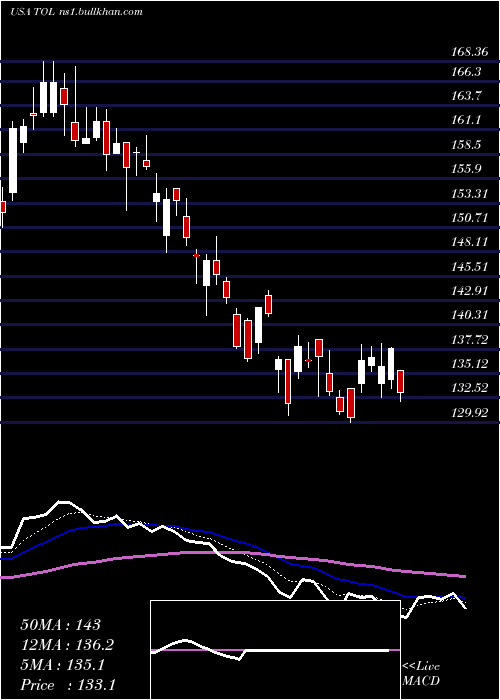Click the 135.12 price level label
Screen dimensions: 500x700
(470, 364)
